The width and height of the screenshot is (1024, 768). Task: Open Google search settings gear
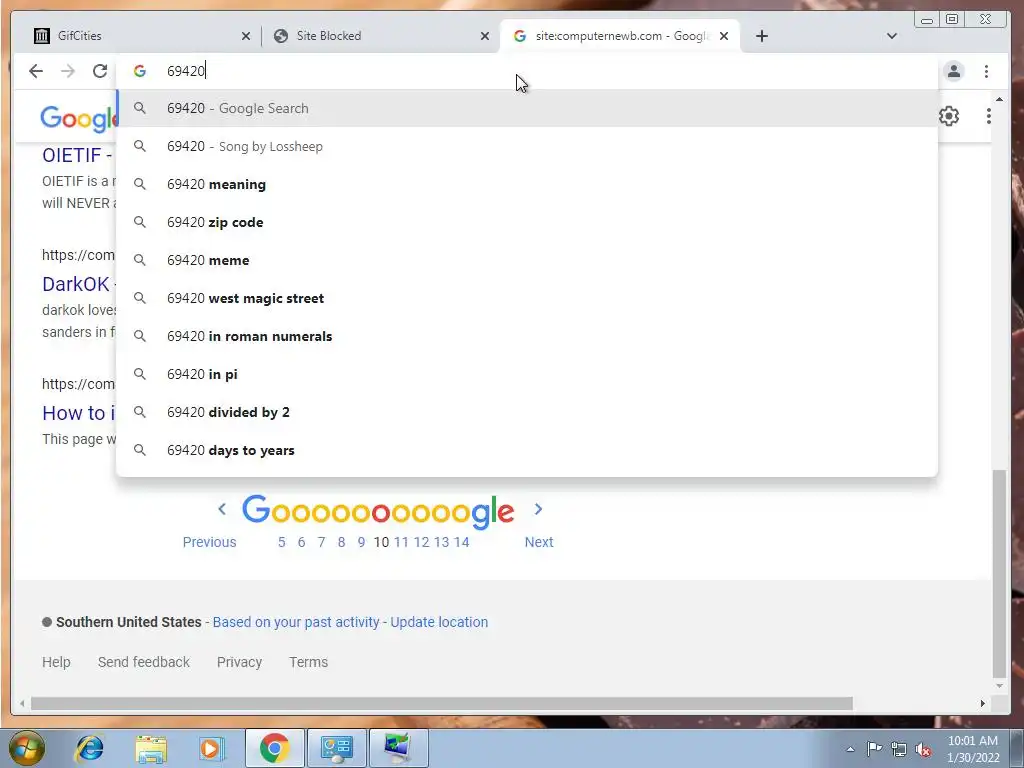949,116
